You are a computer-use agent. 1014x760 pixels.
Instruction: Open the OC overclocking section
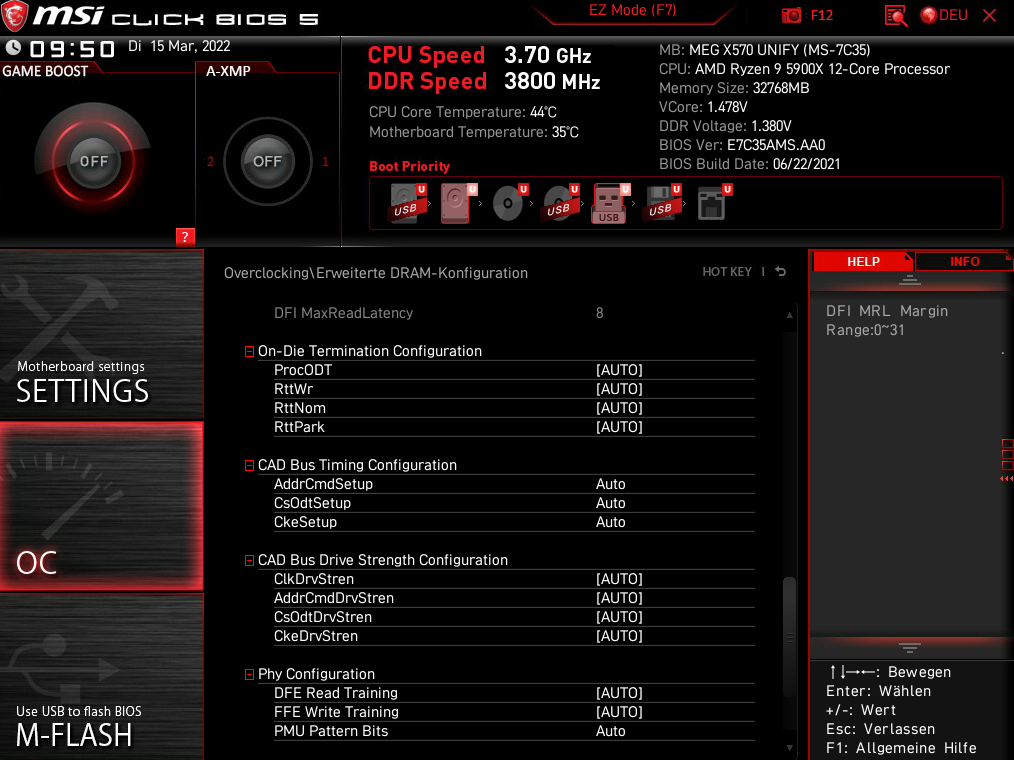tap(102, 506)
